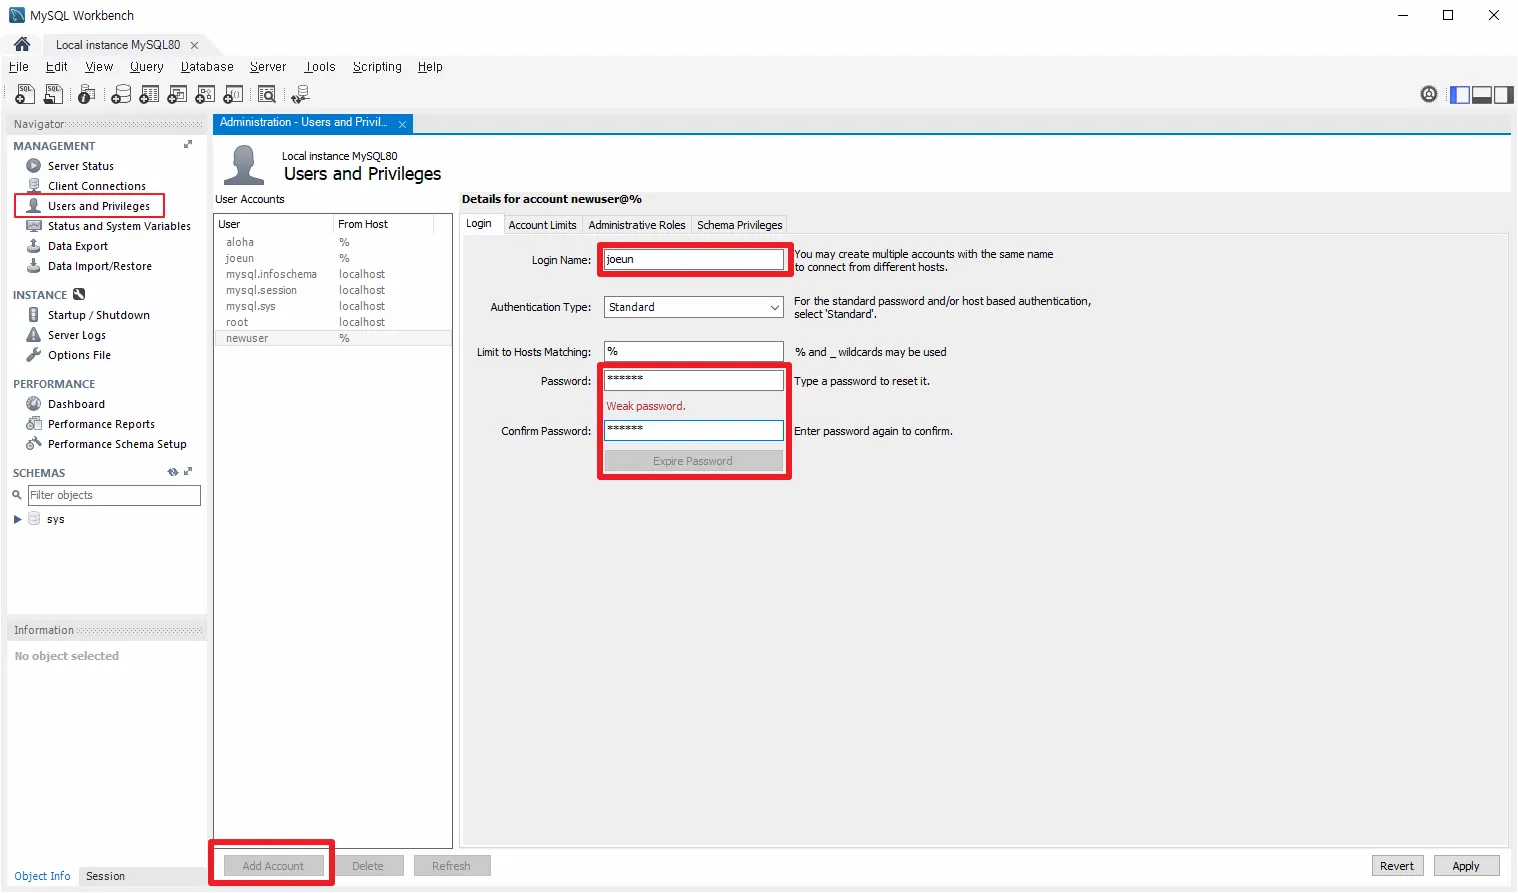The width and height of the screenshot is (1518, 893).
Task: Click the Refresh button
Action: tap(452, 866)
